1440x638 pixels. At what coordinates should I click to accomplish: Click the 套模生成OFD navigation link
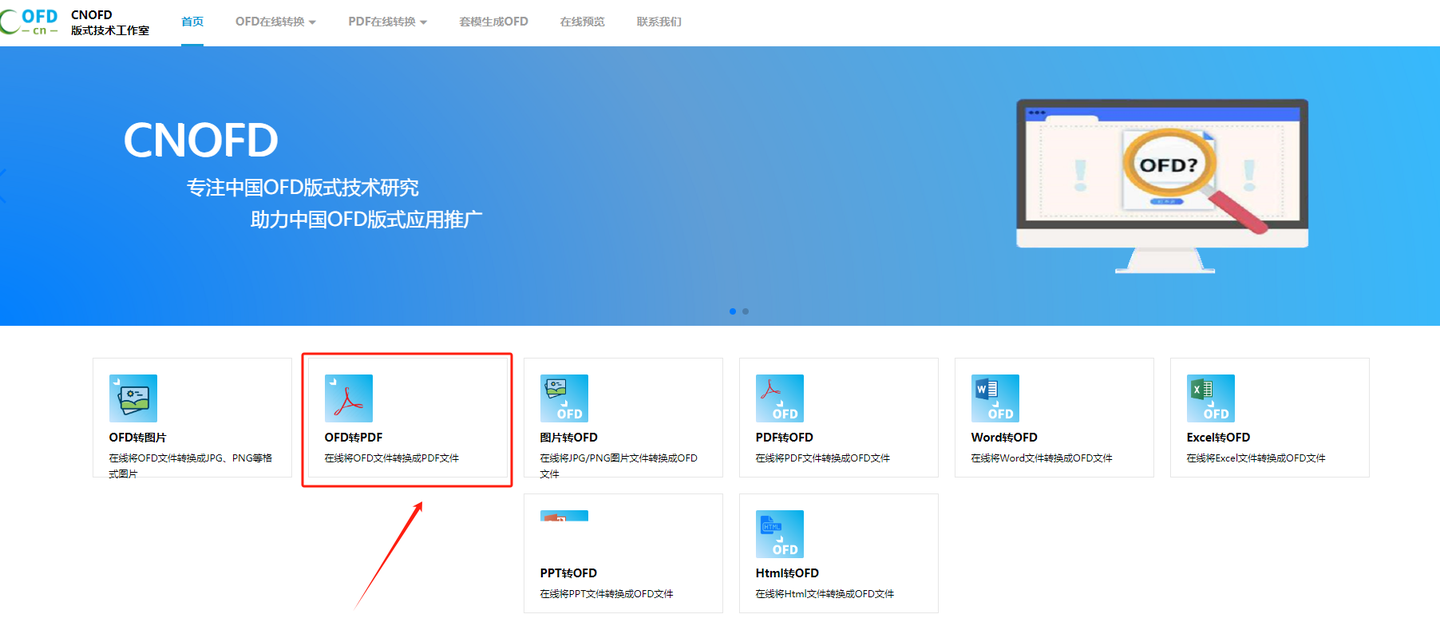tap(493, 20)
